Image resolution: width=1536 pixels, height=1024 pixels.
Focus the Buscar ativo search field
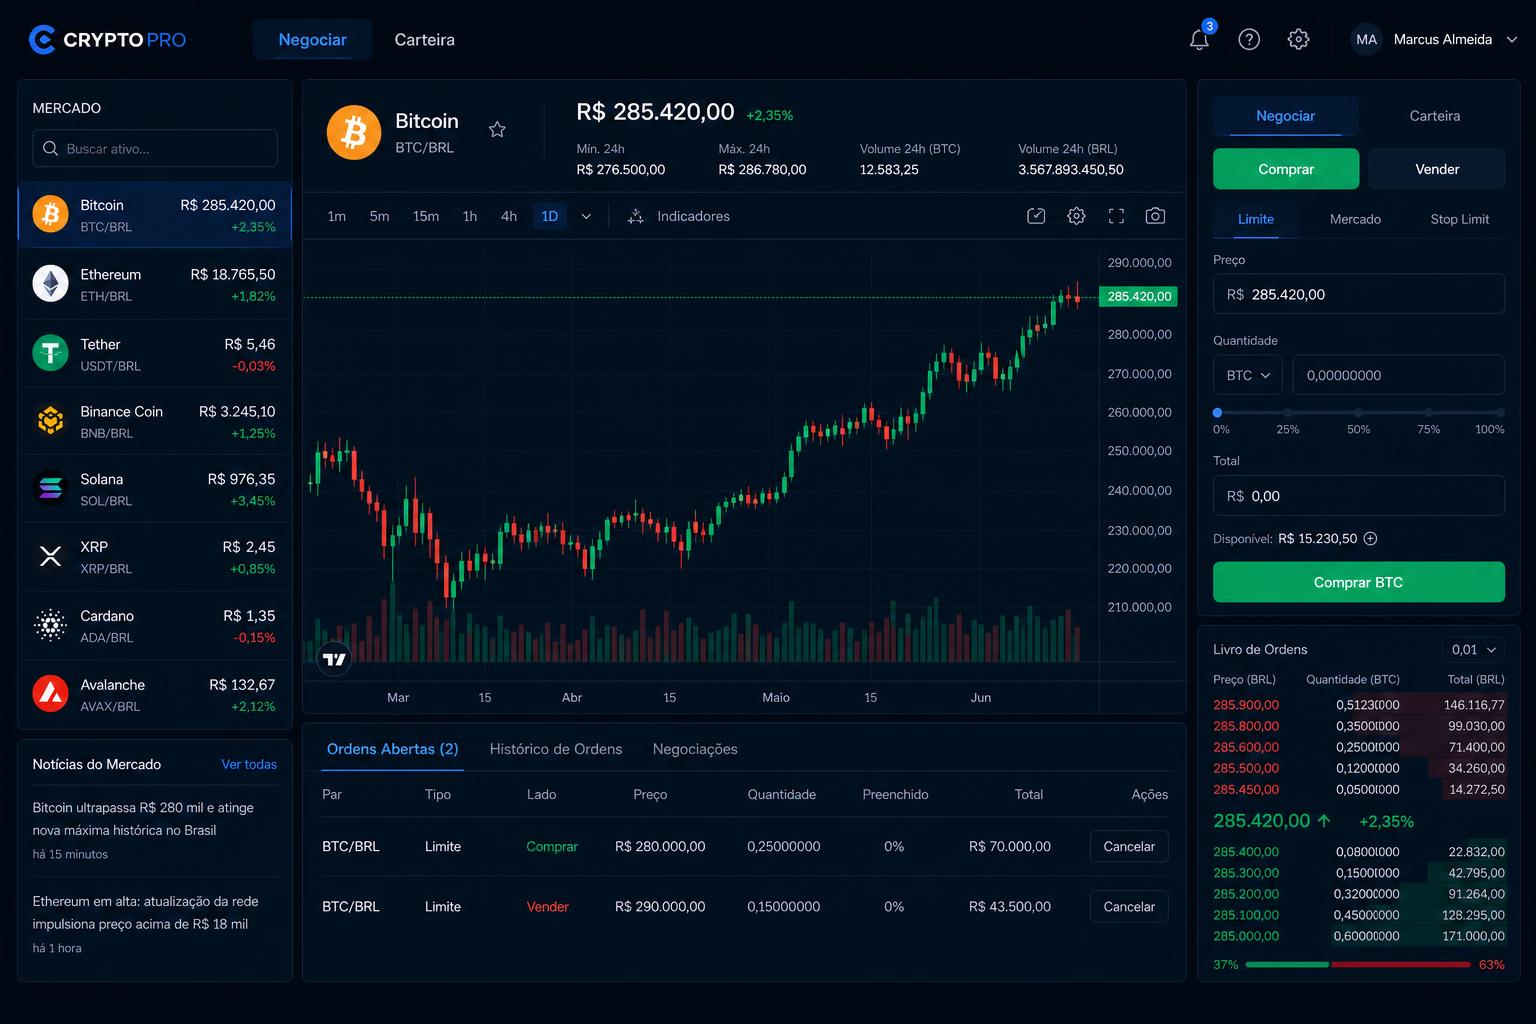155,148
